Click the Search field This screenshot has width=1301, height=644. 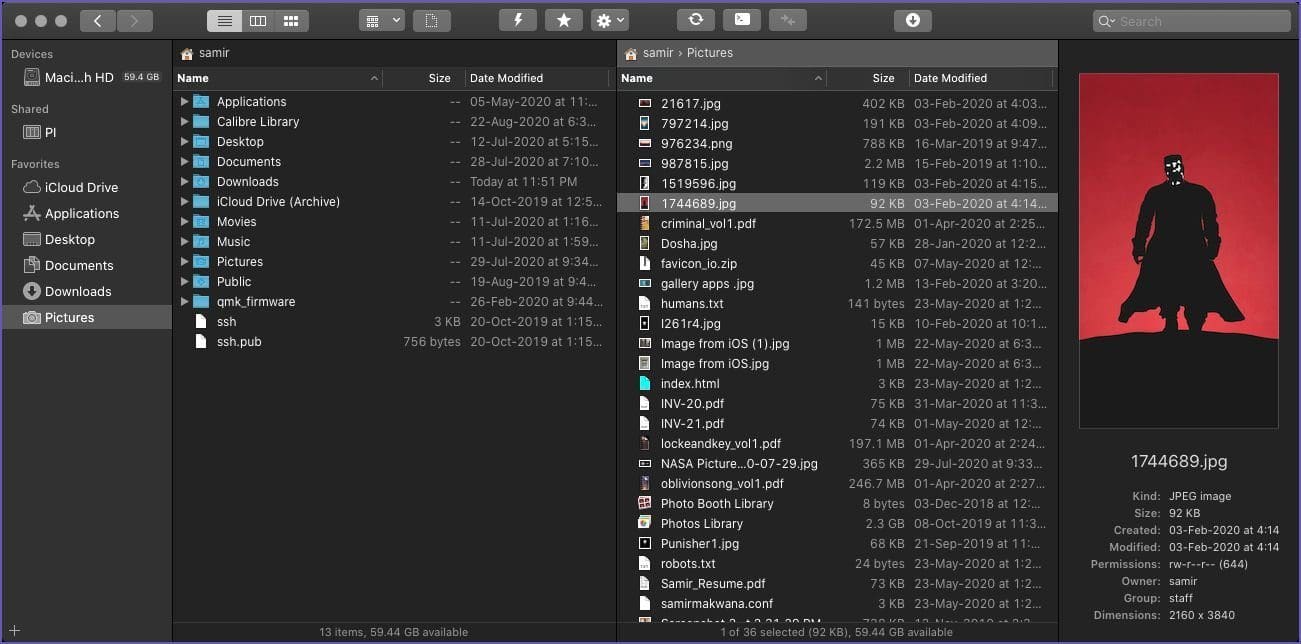1192,20
